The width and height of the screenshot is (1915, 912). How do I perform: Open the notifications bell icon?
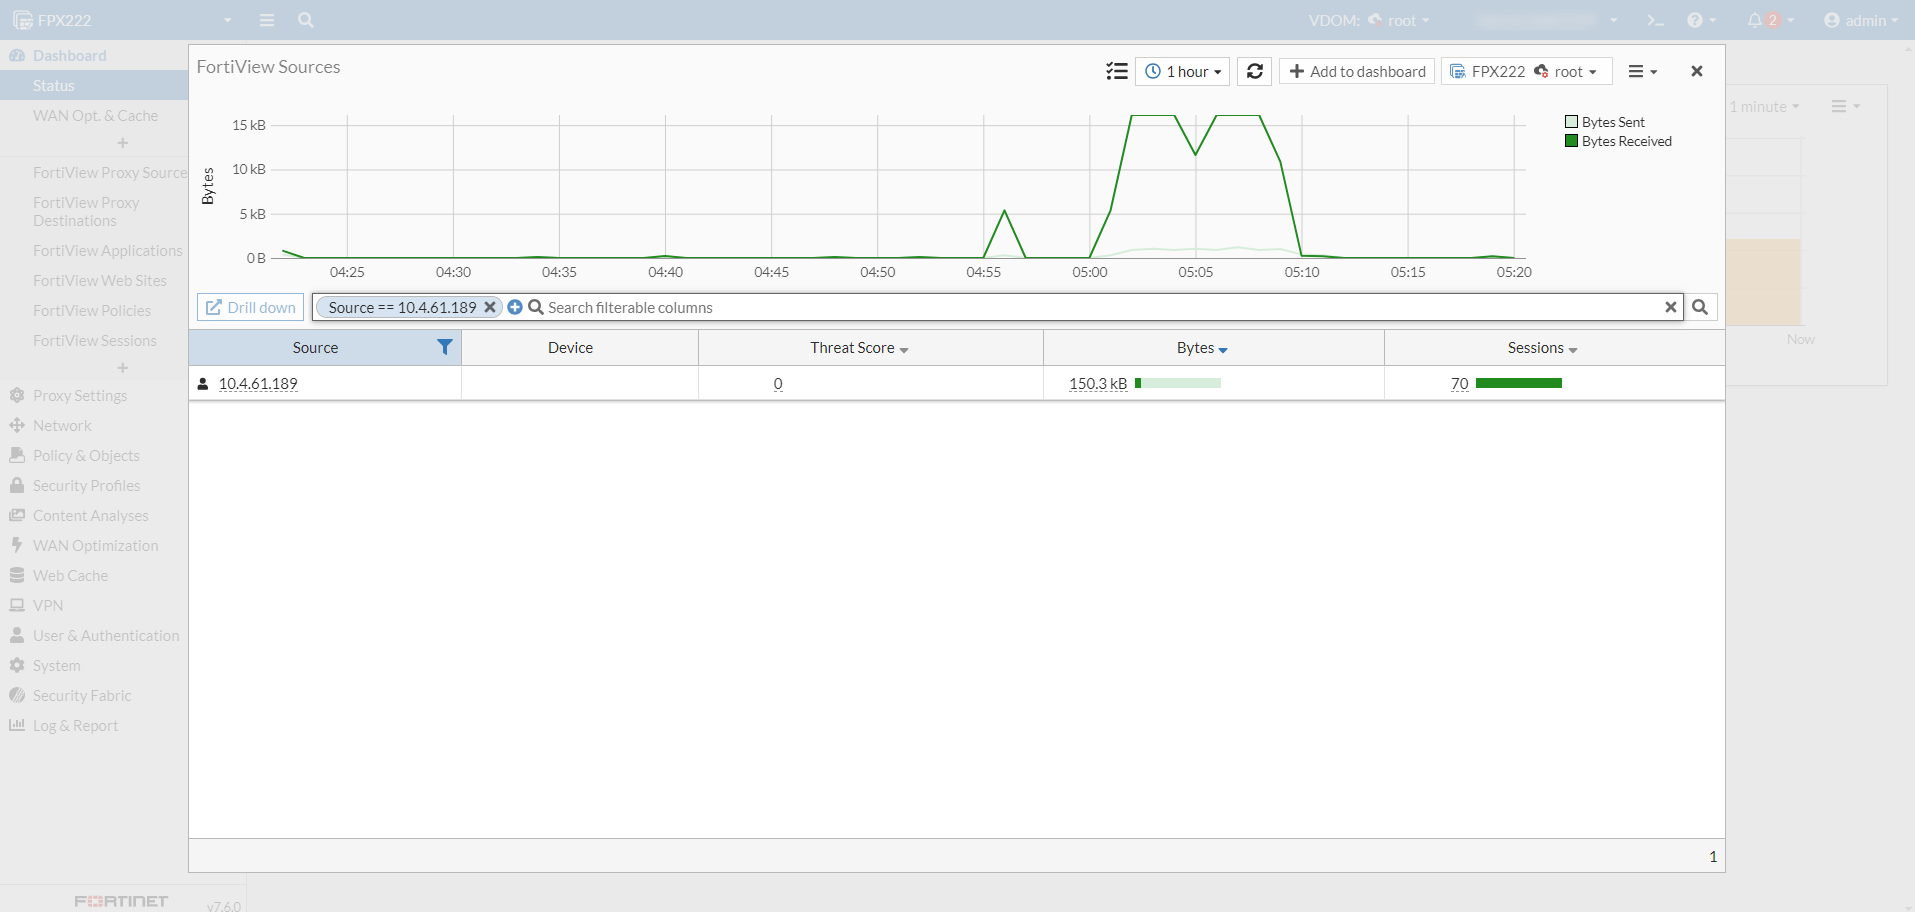[1755, 20]
